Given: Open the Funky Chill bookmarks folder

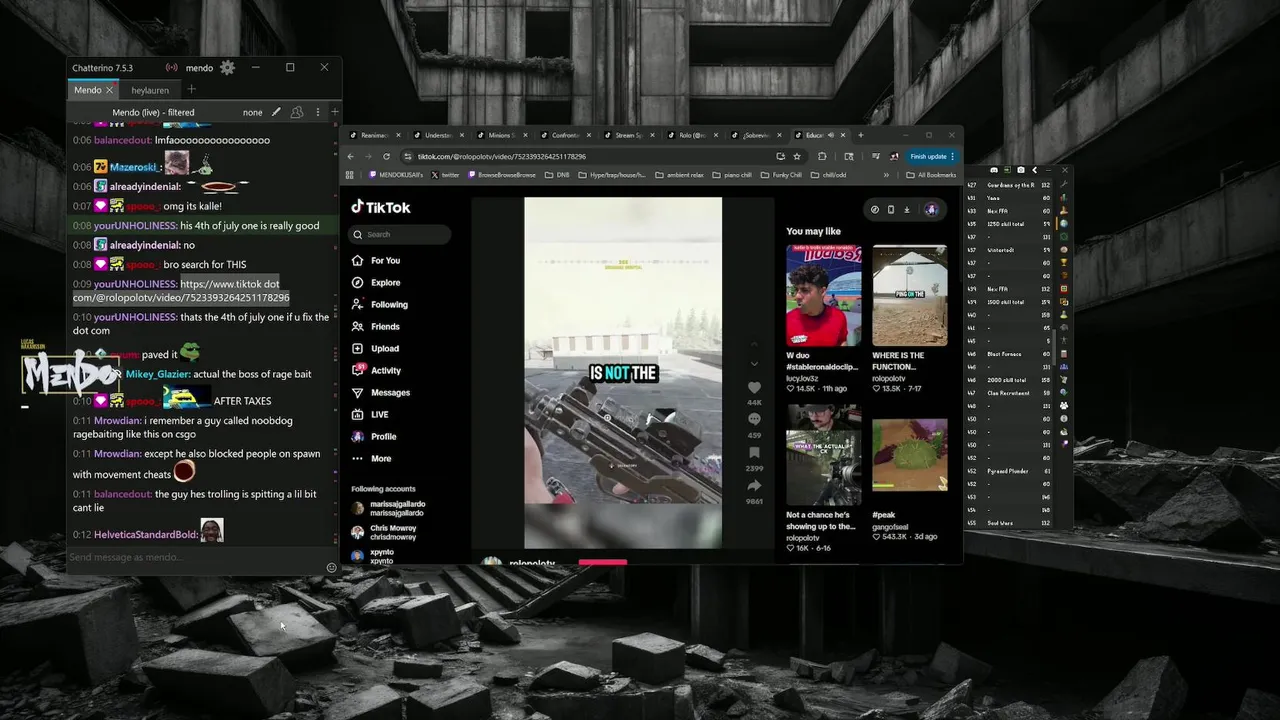Looking at the screenshot, I should 781,175.
